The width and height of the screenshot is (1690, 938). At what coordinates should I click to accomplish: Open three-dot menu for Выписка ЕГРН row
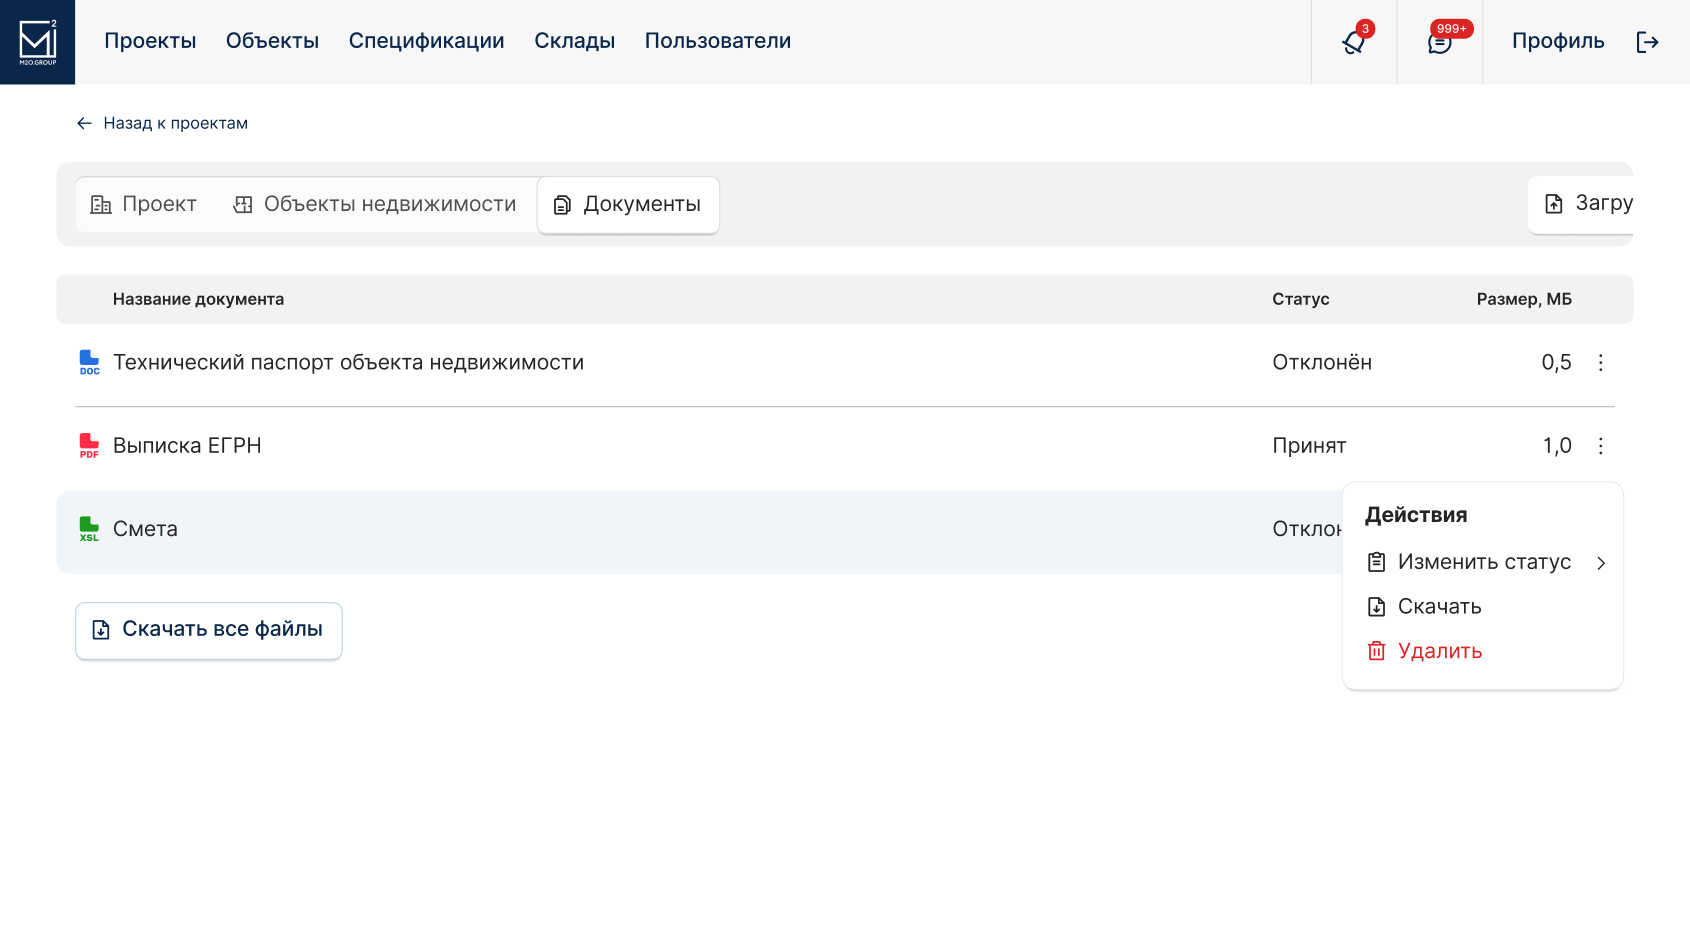(x=1600, y=445)
